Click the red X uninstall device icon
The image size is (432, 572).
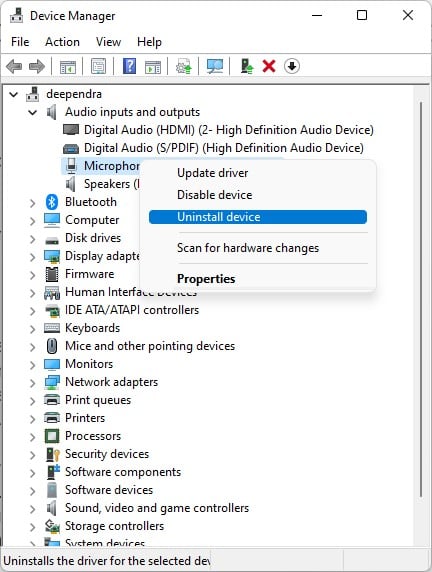(x=269, y=66)
